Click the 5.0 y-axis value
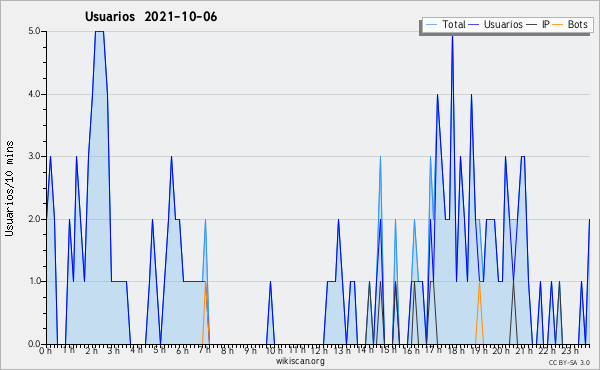Viewport: 600px width, 370px height. click(x=34, y=31)
